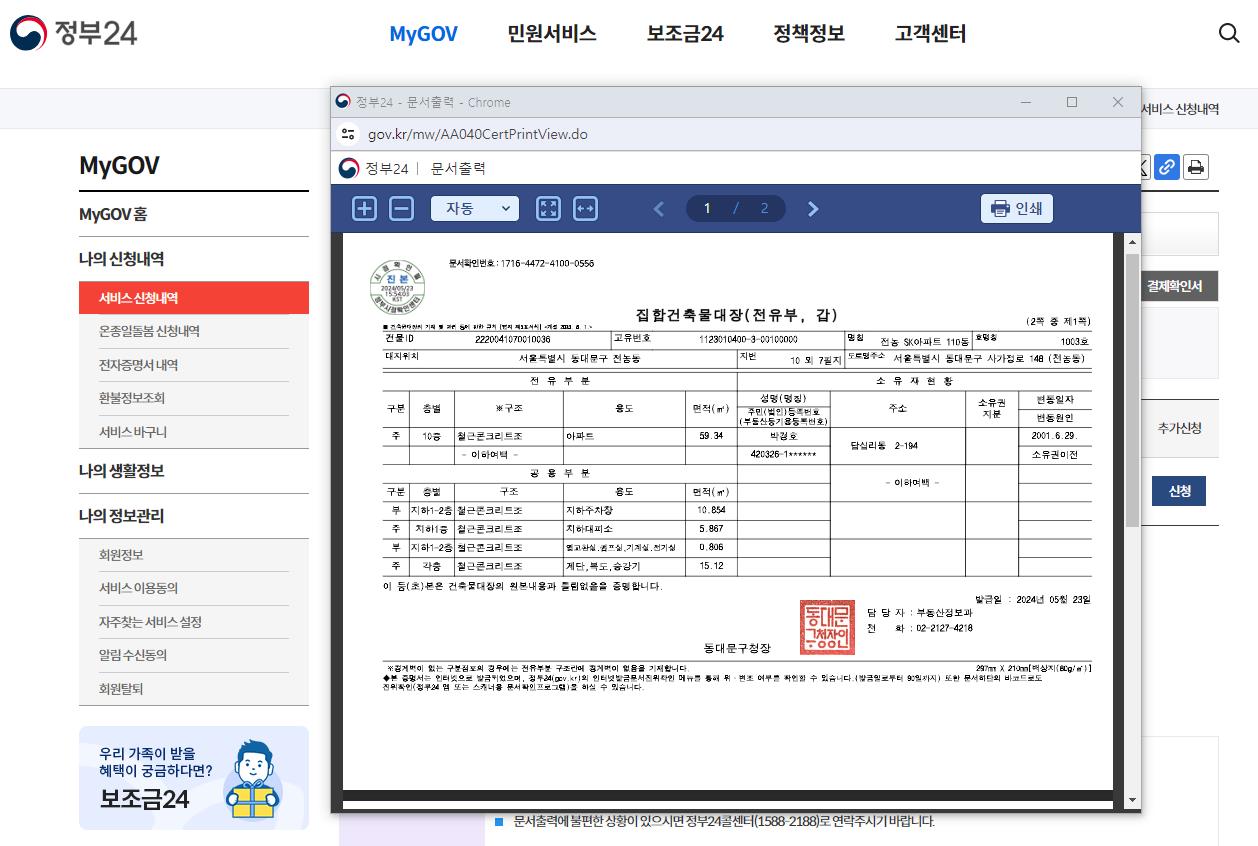Image resolution: width=1258 pixels, height=846 pixels.
Task: Open the 정책정보 top menu
Action: pyautogui.click(x=809, y=33)
